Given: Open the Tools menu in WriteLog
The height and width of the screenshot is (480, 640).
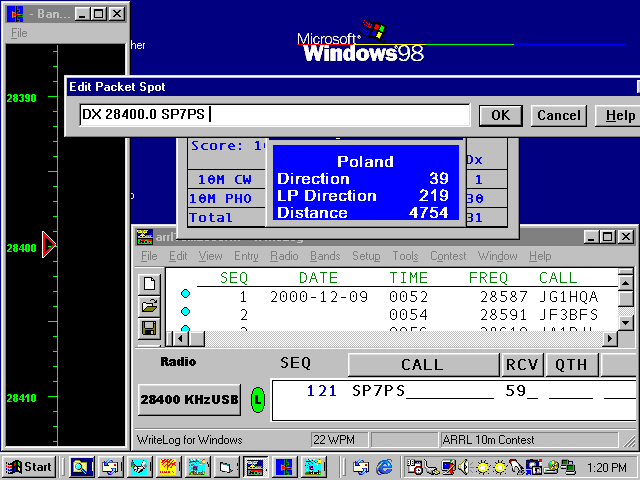Looking at the screenshot, I should click(x=405, y=256).
